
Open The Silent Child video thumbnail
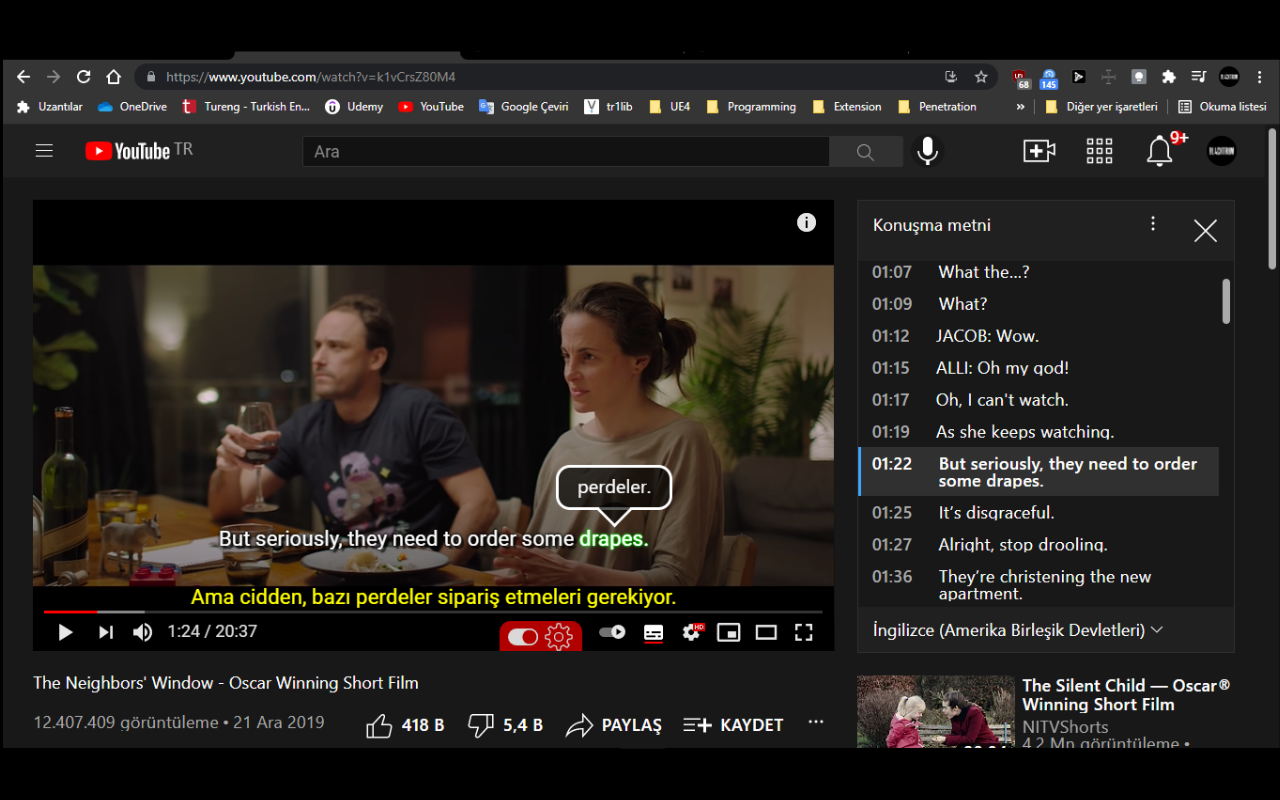pyautogui.click(x=935, y=711)
